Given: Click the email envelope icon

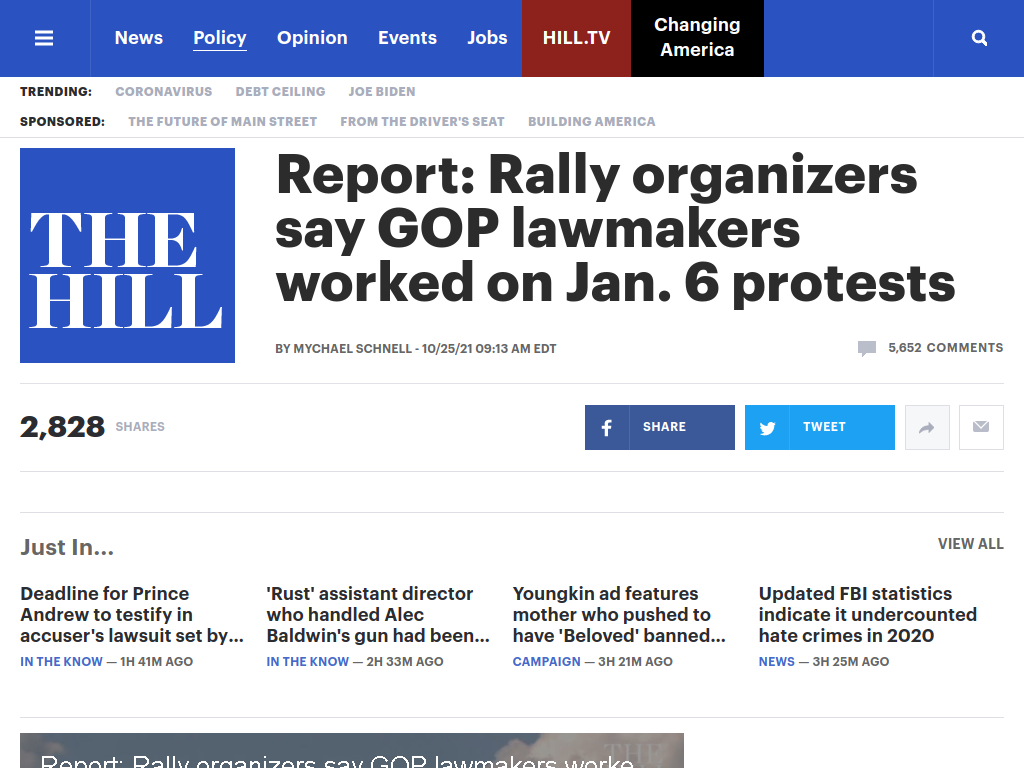Looking at the screenshot, I should (981, 427).
